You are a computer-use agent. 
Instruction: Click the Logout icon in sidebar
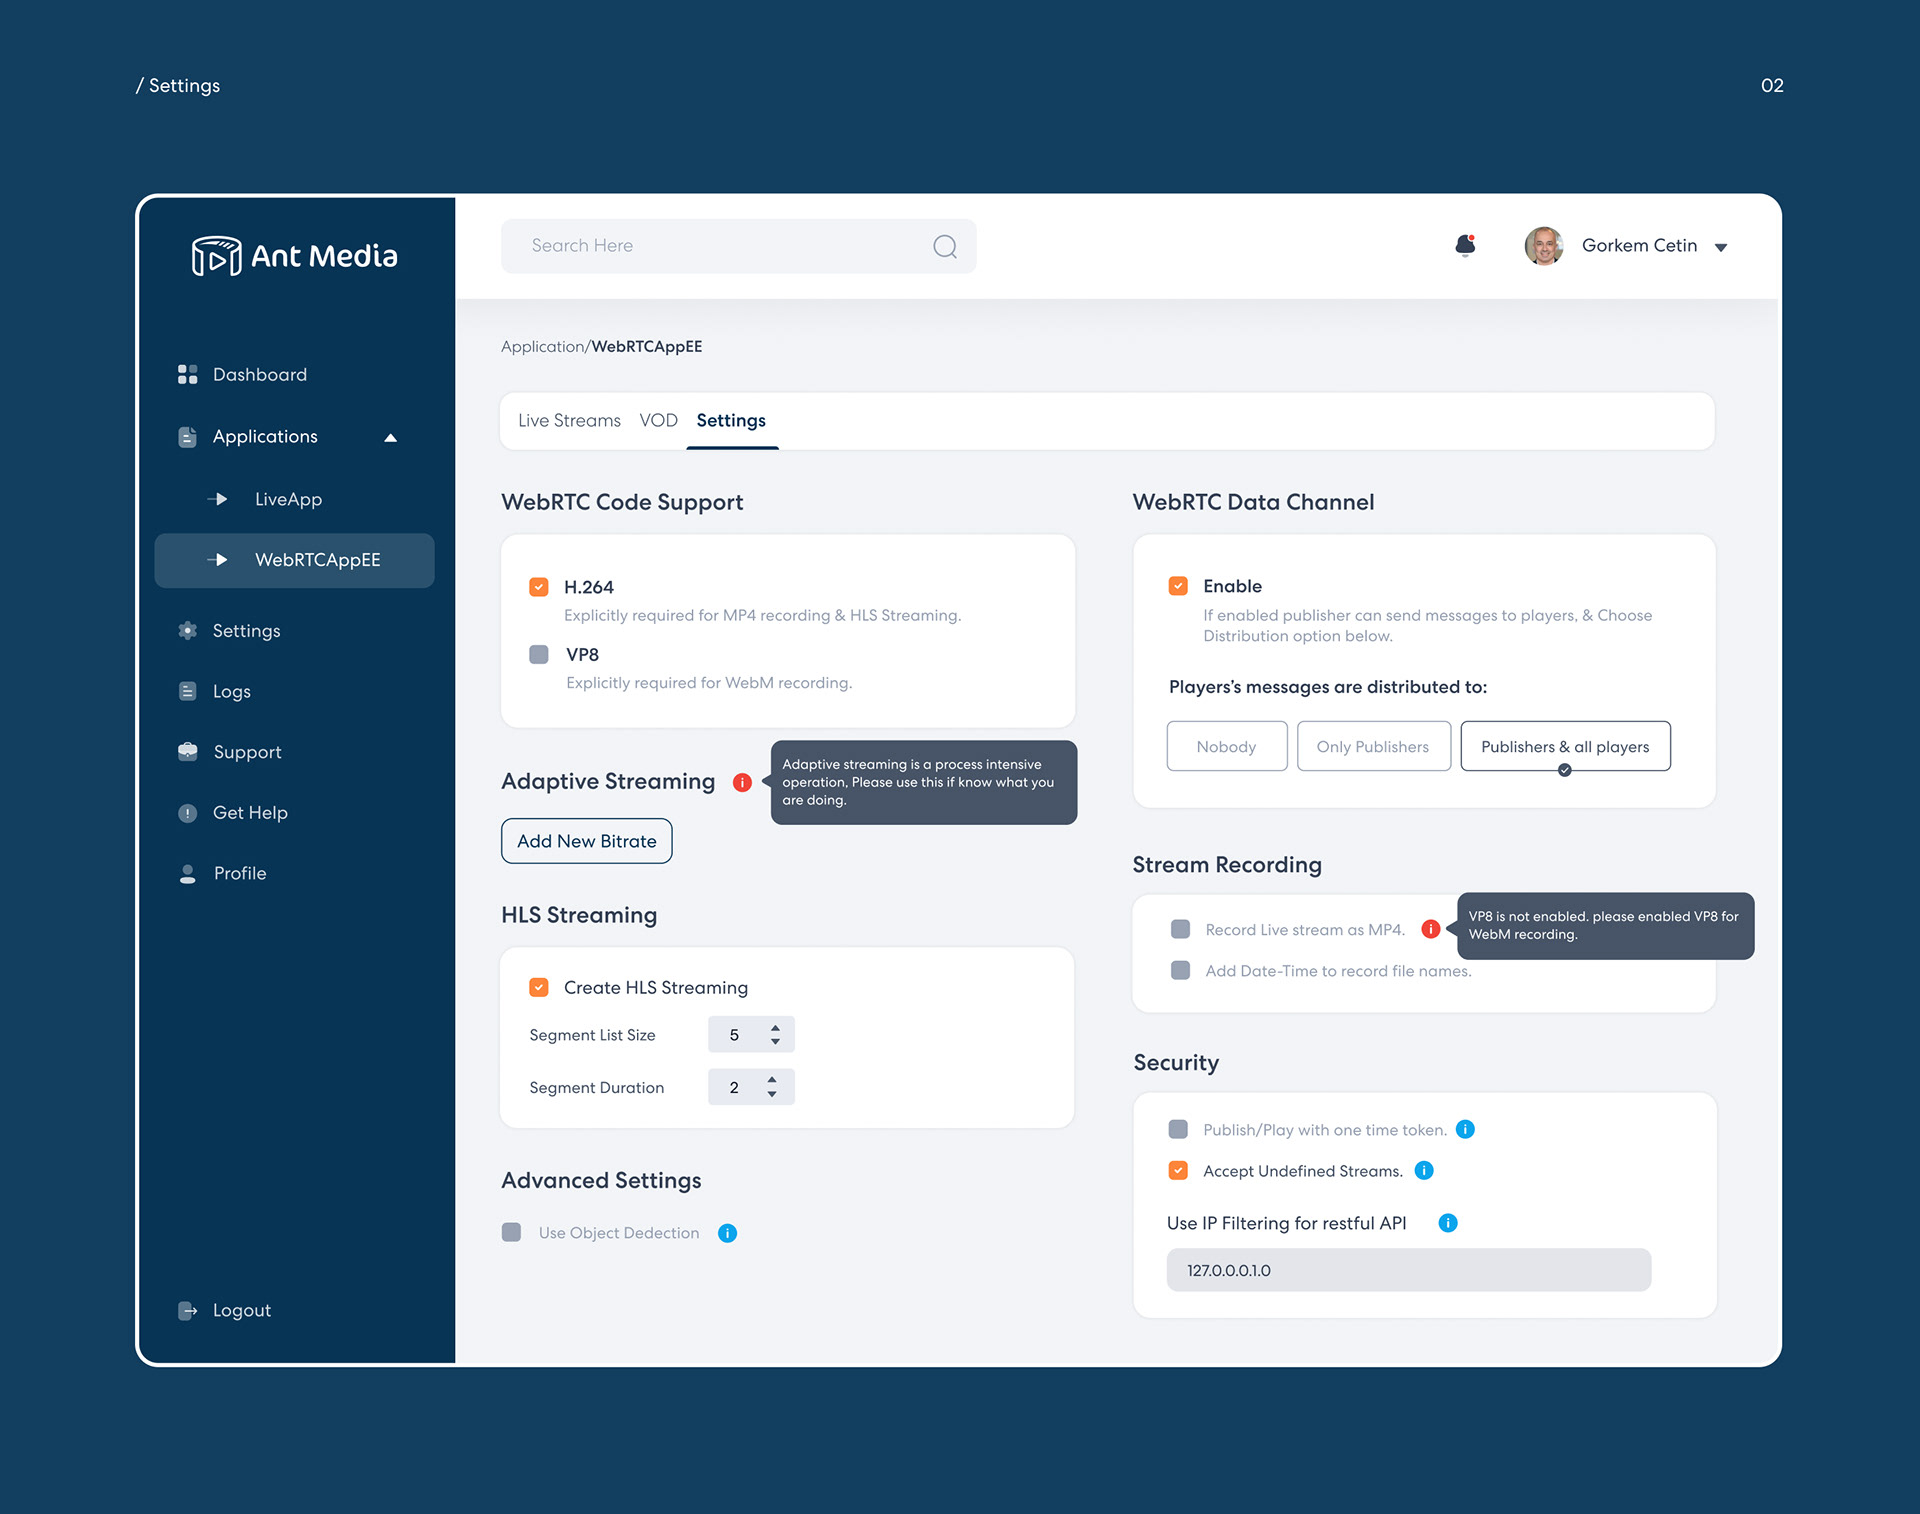tap(187, 1310)
